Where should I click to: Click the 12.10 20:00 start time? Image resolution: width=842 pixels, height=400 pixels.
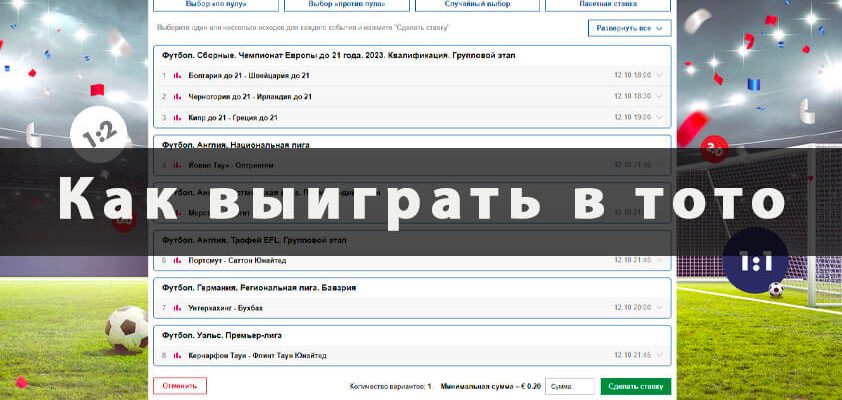click(x=633, y=308)
